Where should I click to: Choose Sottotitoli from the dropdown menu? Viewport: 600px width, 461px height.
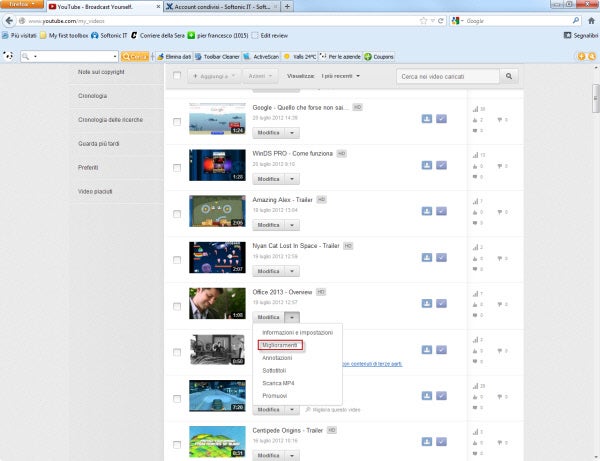pyautogui.click(x=297, y=370)
